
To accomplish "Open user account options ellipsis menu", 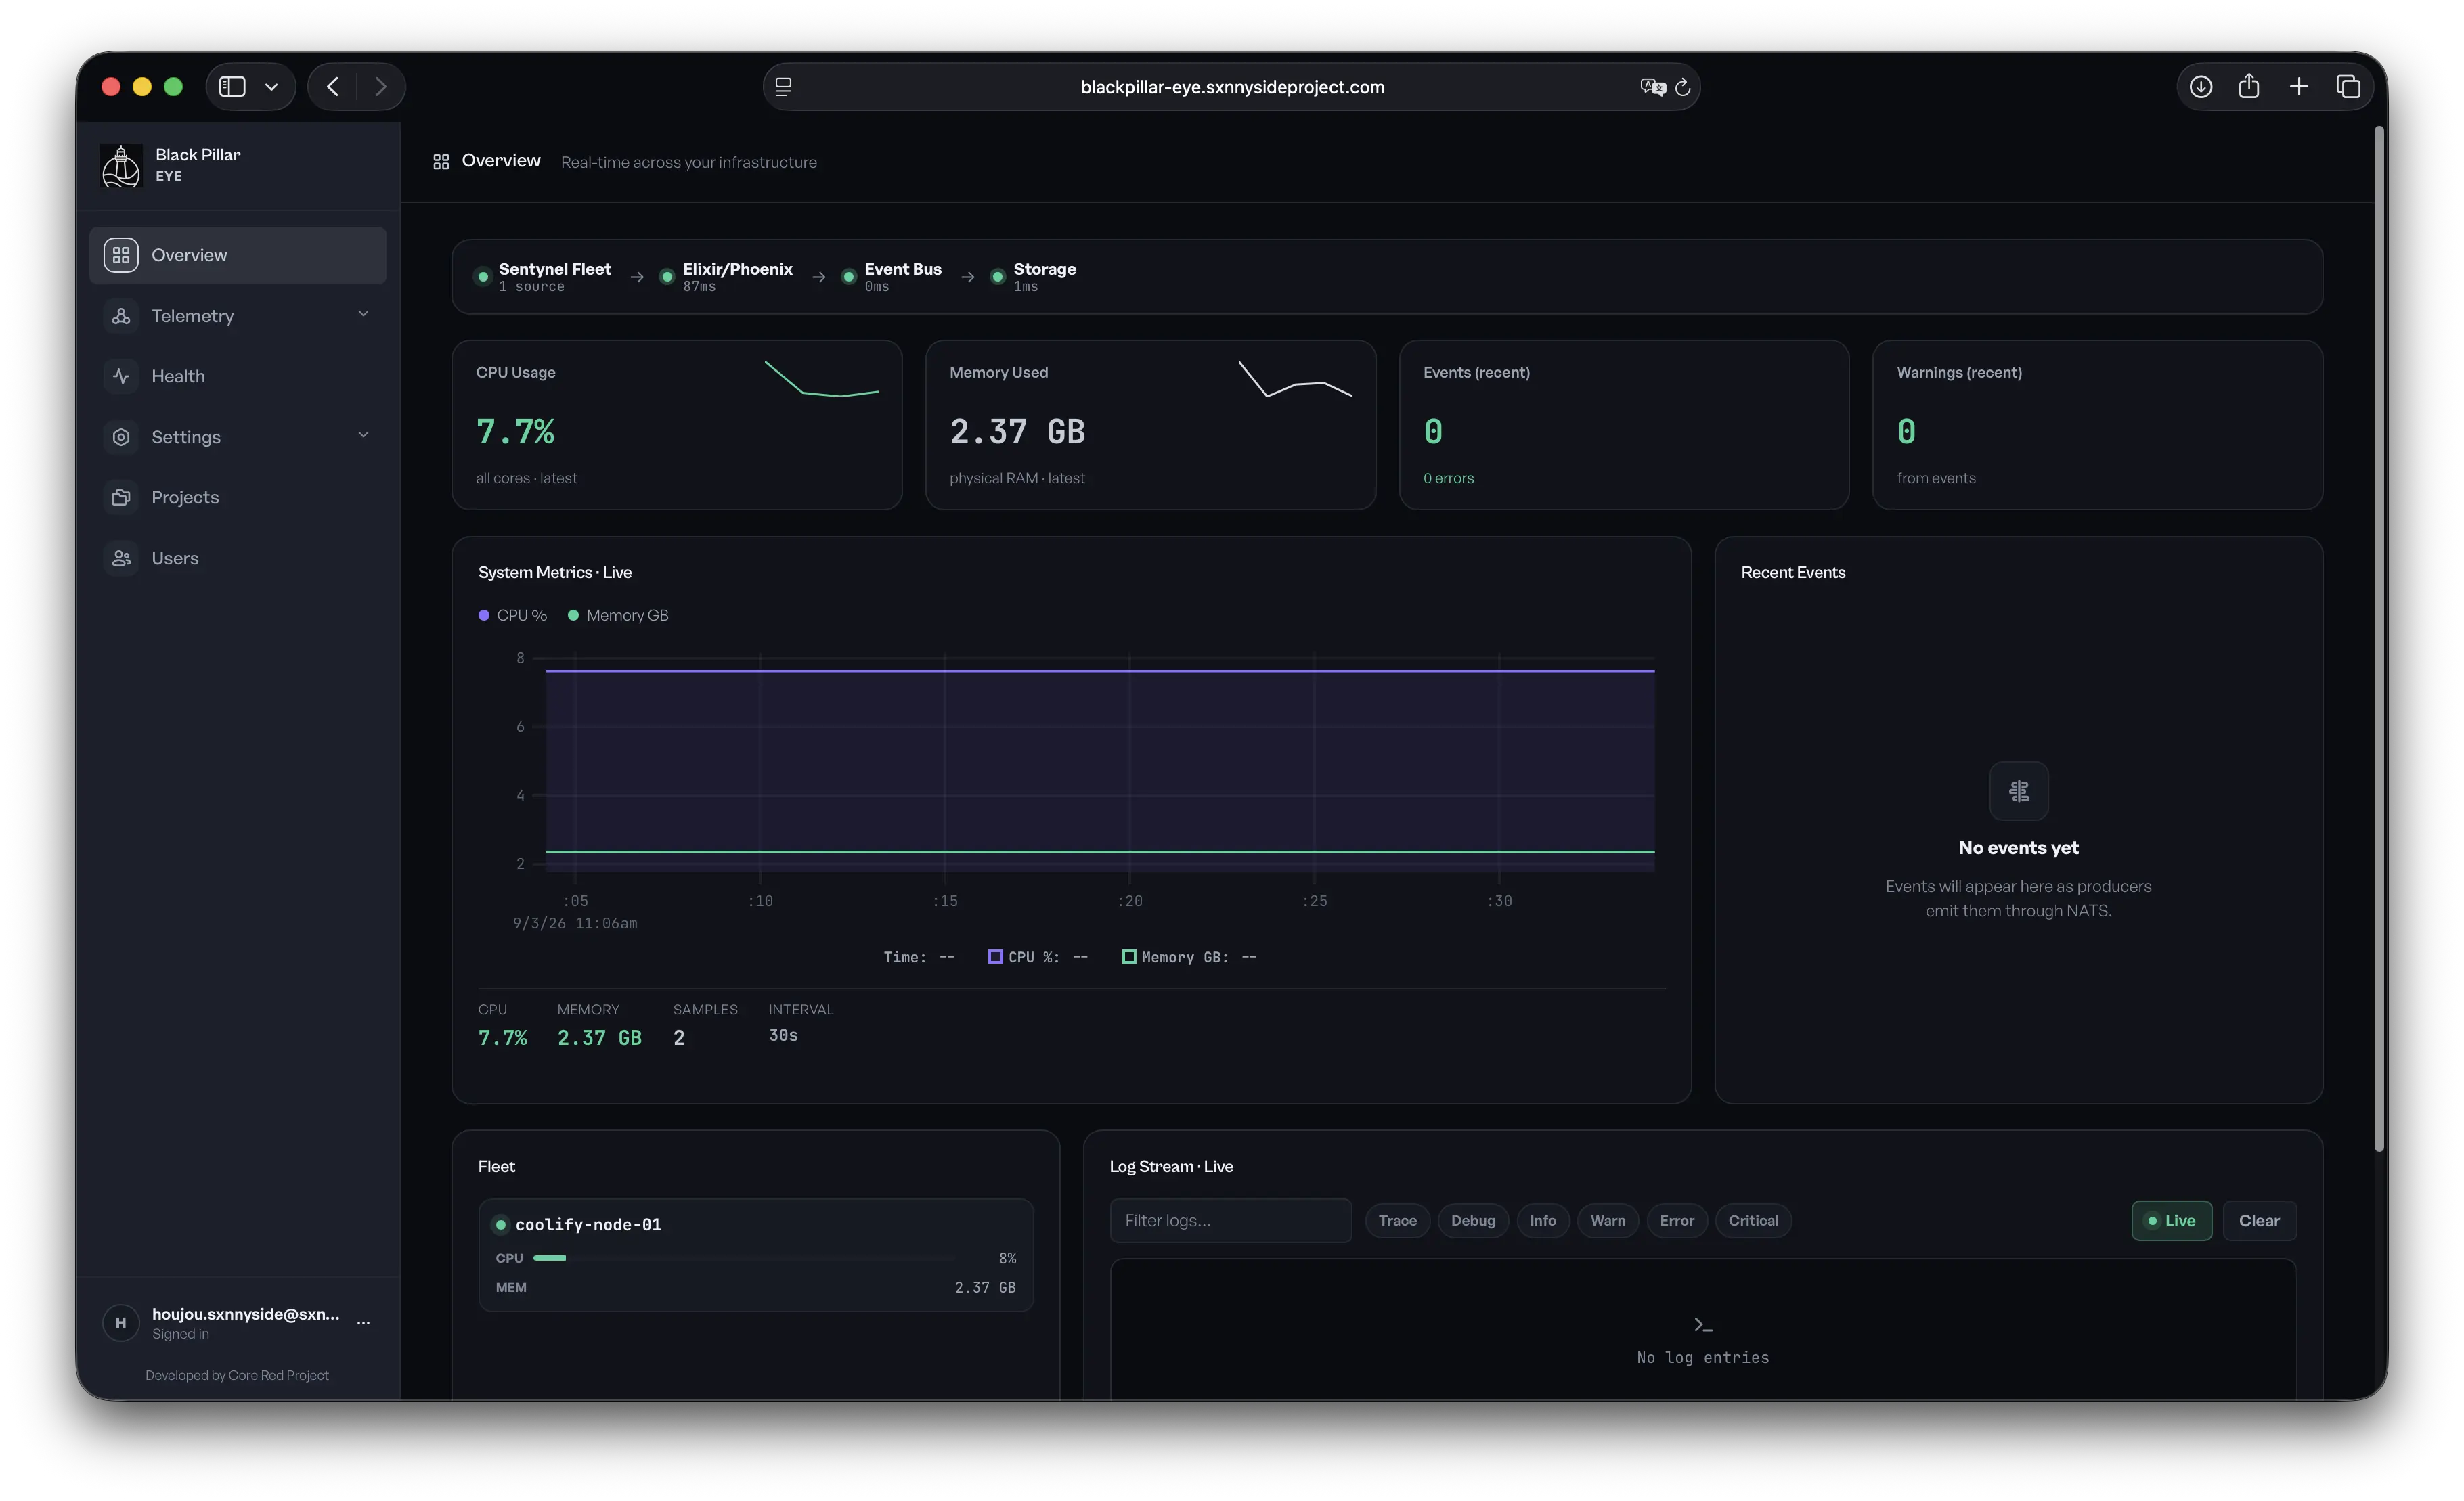I will 363,1322.
